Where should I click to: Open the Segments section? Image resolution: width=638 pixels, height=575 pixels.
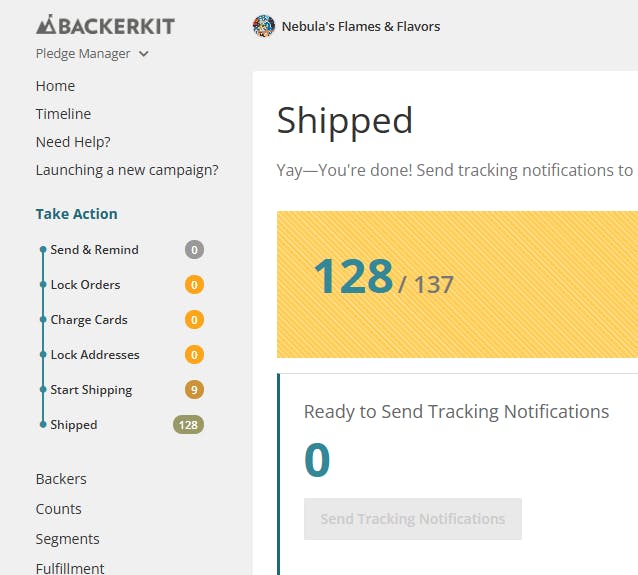[x=67, y=539]
